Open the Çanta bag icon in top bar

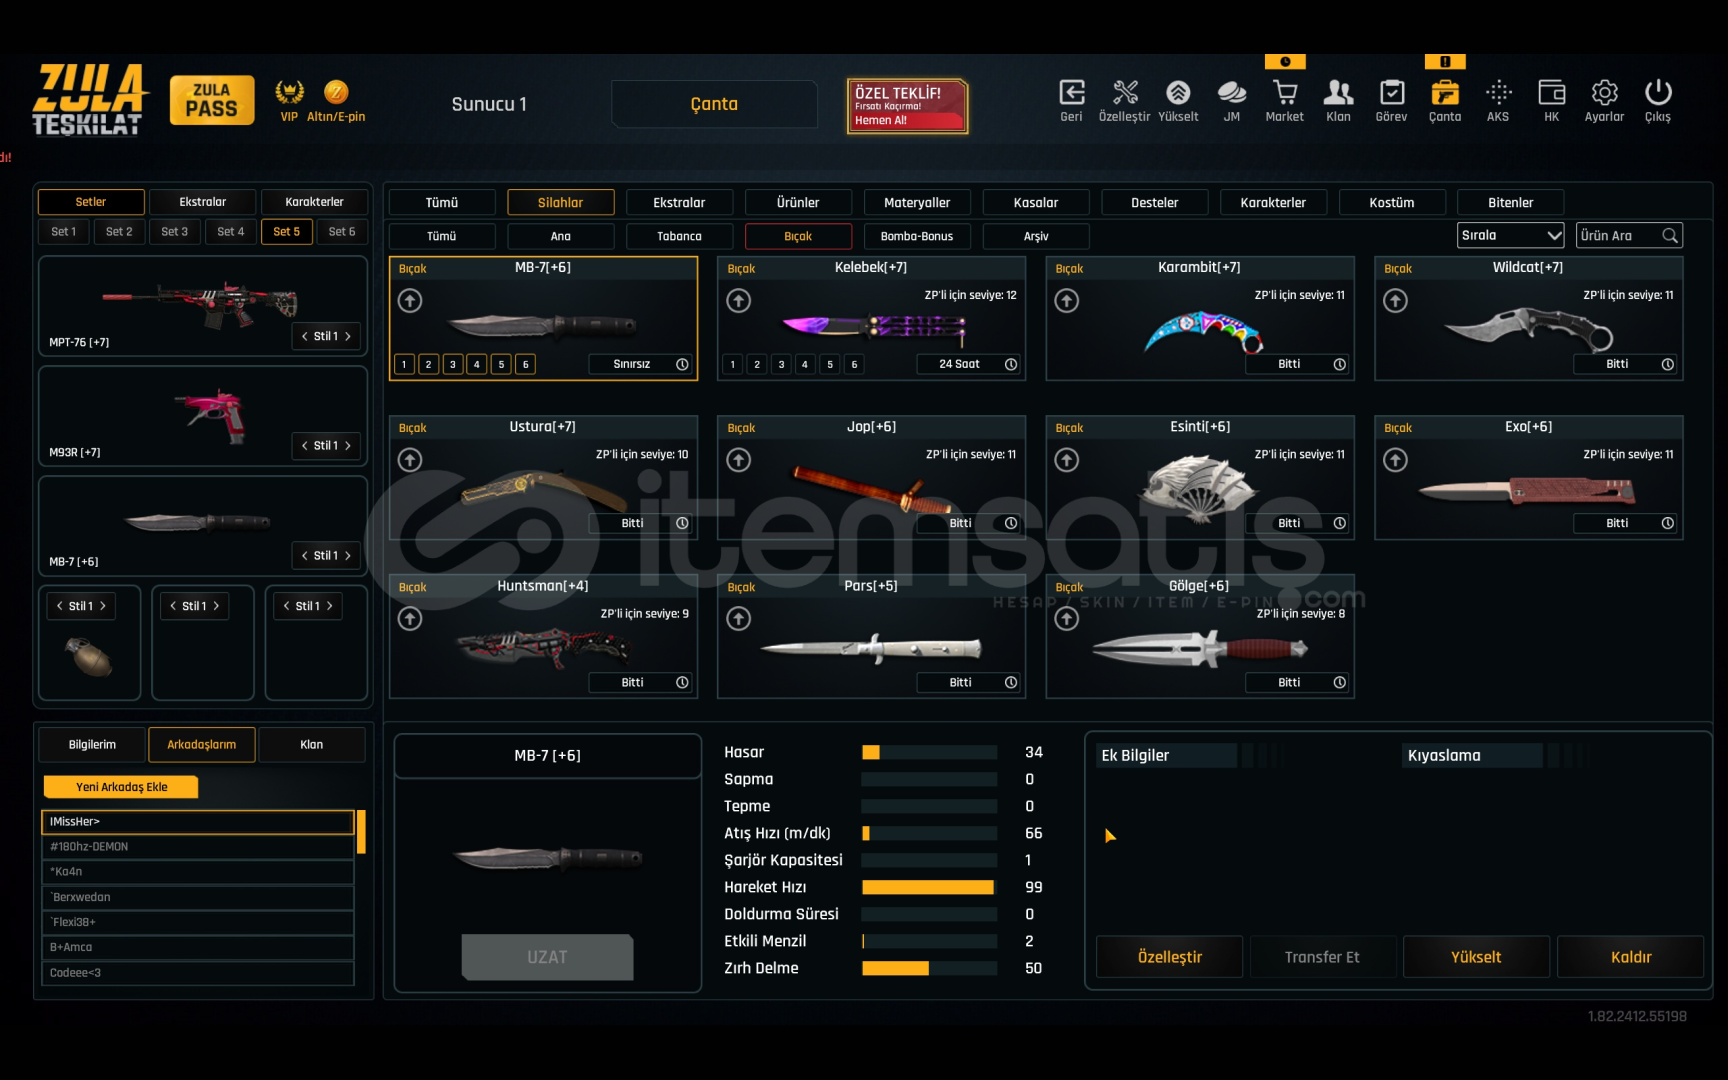1445,93
